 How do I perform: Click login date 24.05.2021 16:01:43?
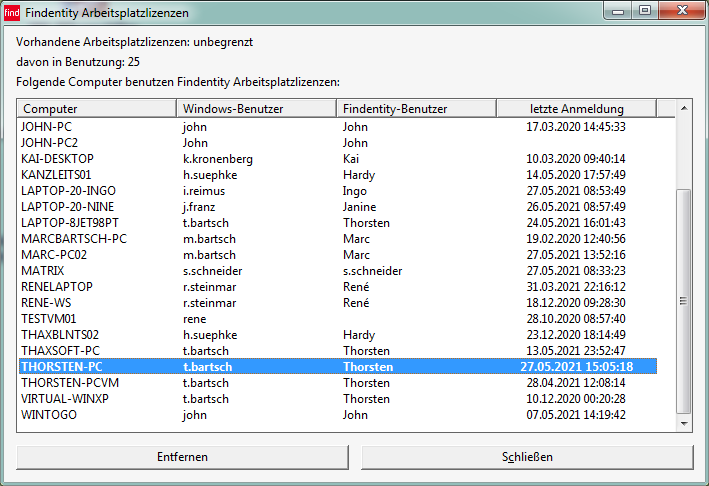[576, 223]
